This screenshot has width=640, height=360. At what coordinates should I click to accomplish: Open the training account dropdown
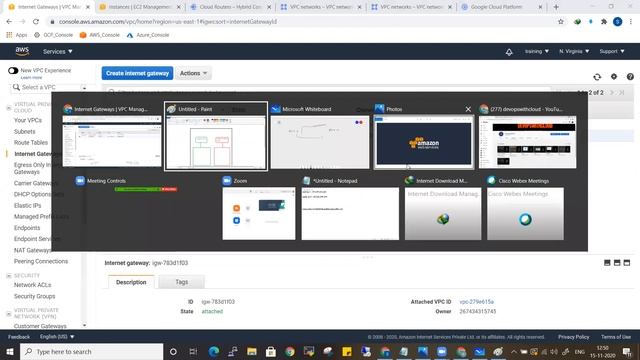[536, 51]
